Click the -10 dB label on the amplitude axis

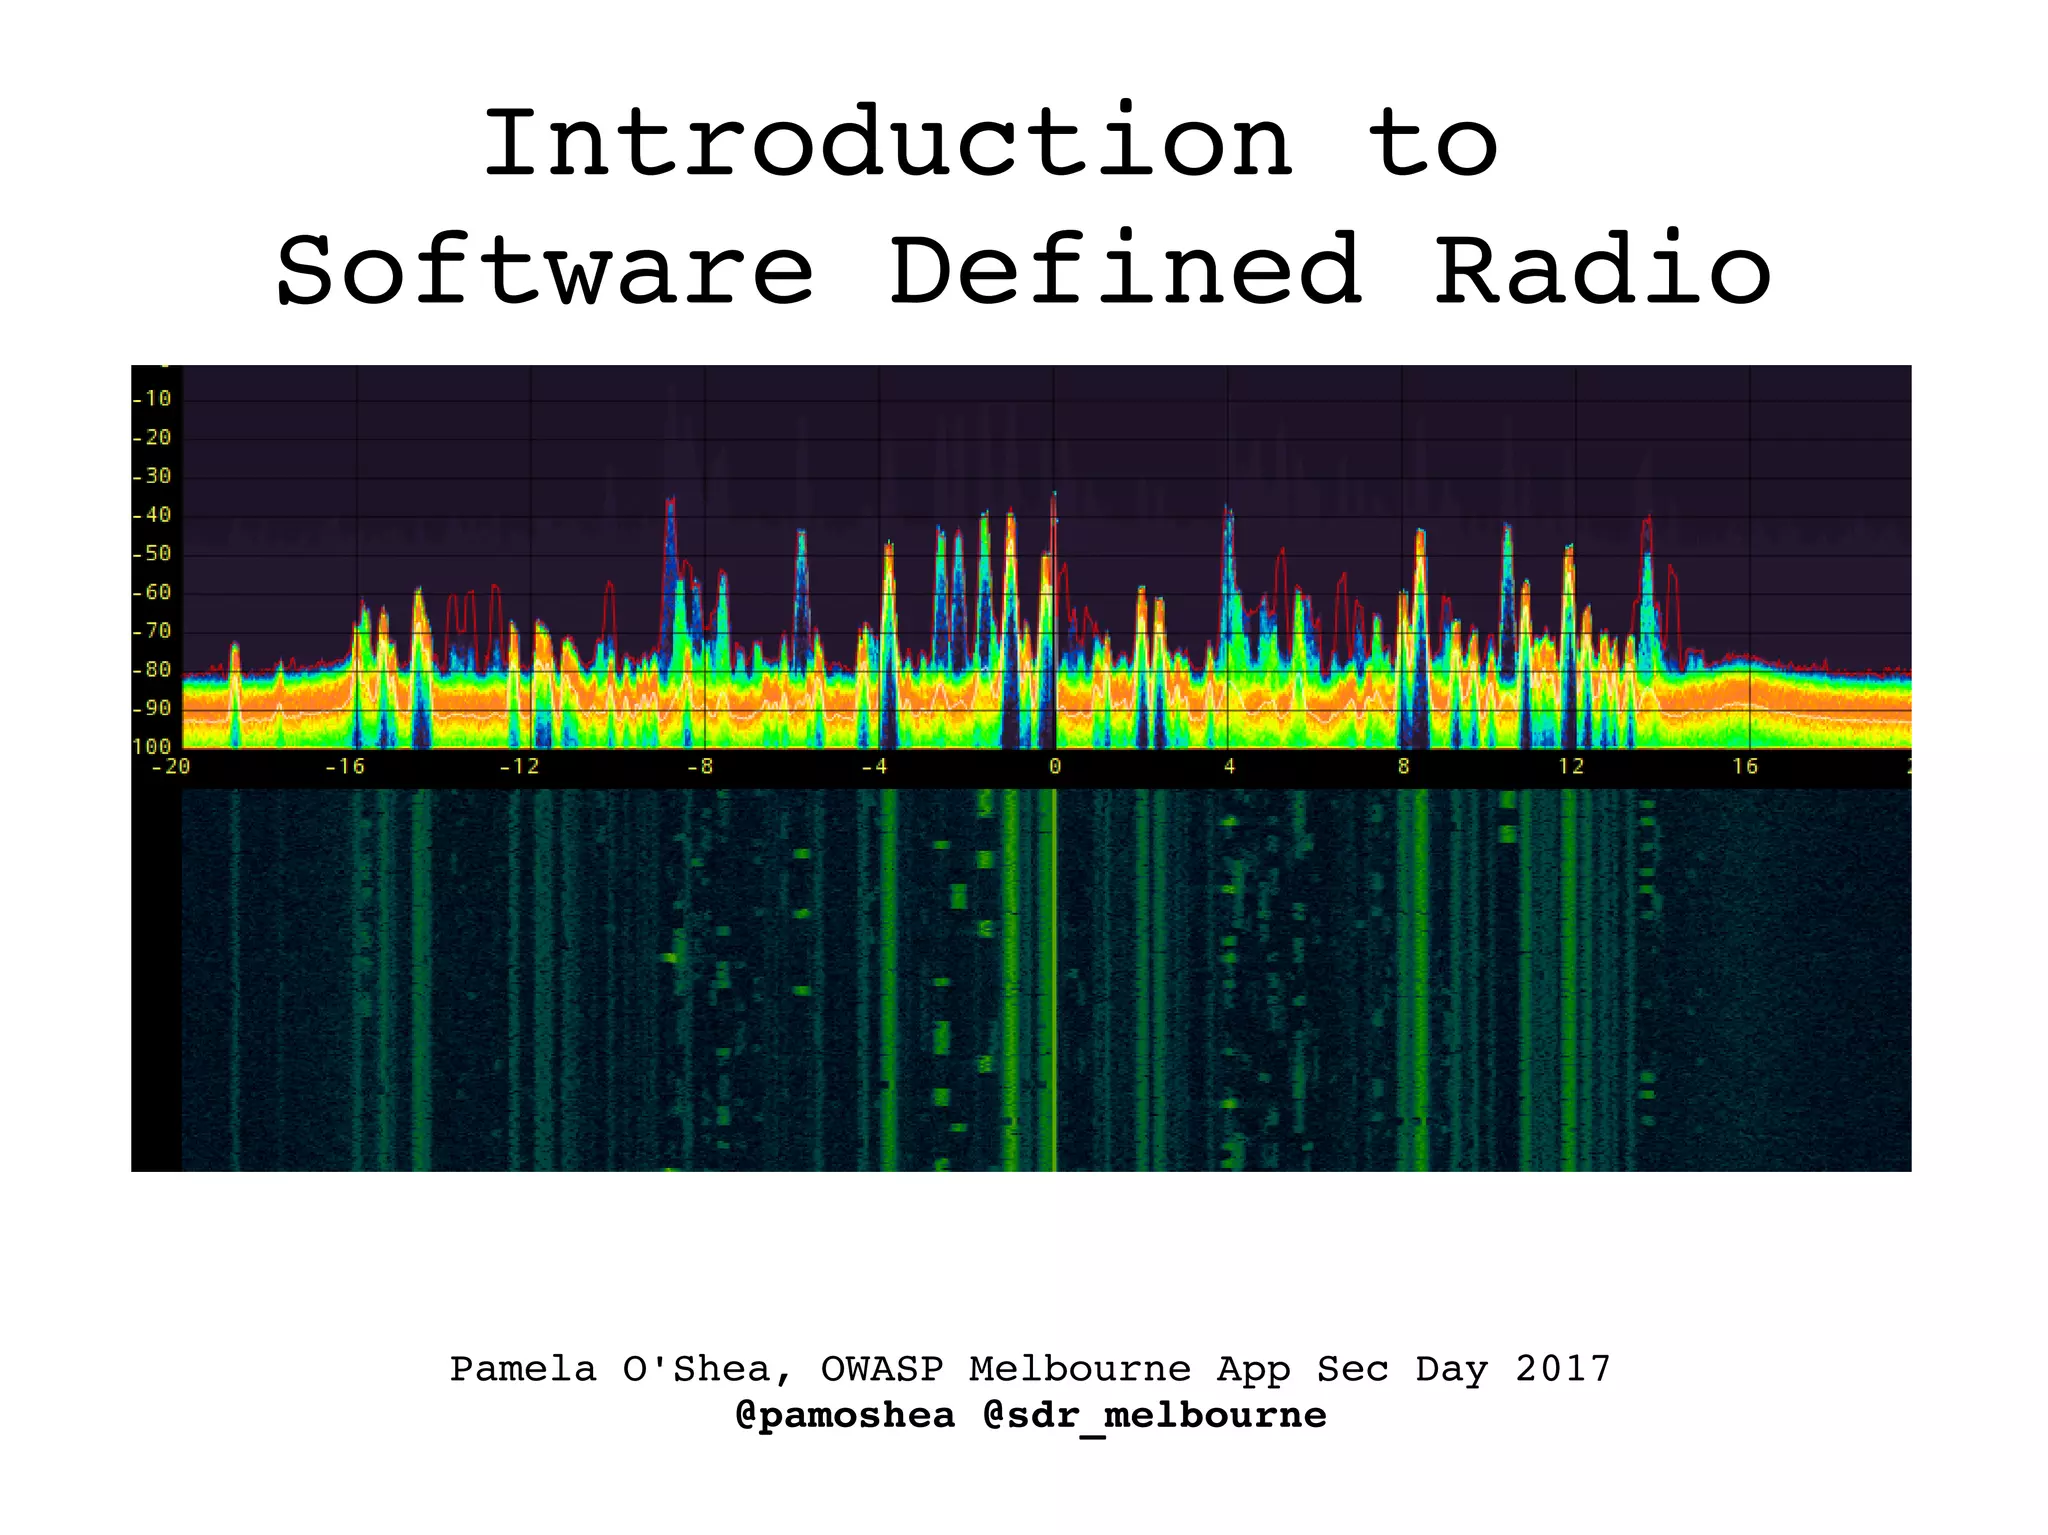pyautogui.click(x=152, y=399)
